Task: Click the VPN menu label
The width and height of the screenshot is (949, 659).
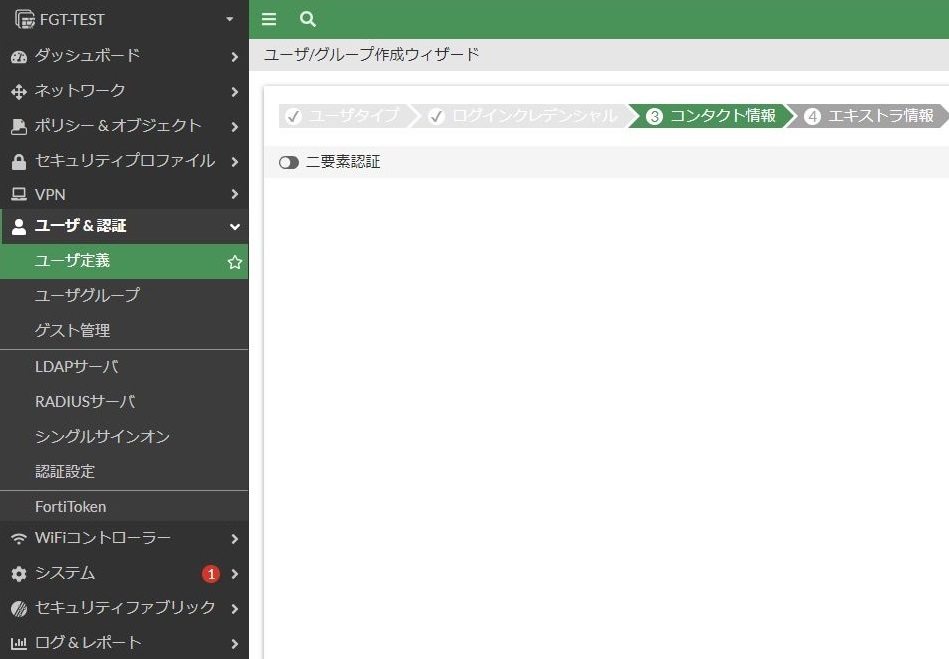Action: point(50,195)
